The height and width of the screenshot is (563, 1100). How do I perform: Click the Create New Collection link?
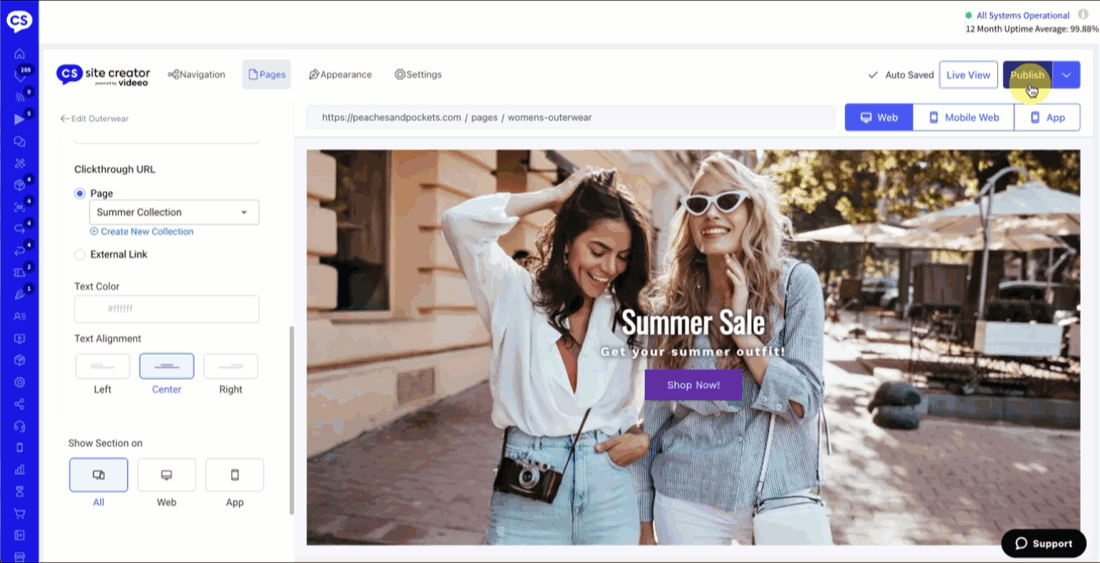146,232
